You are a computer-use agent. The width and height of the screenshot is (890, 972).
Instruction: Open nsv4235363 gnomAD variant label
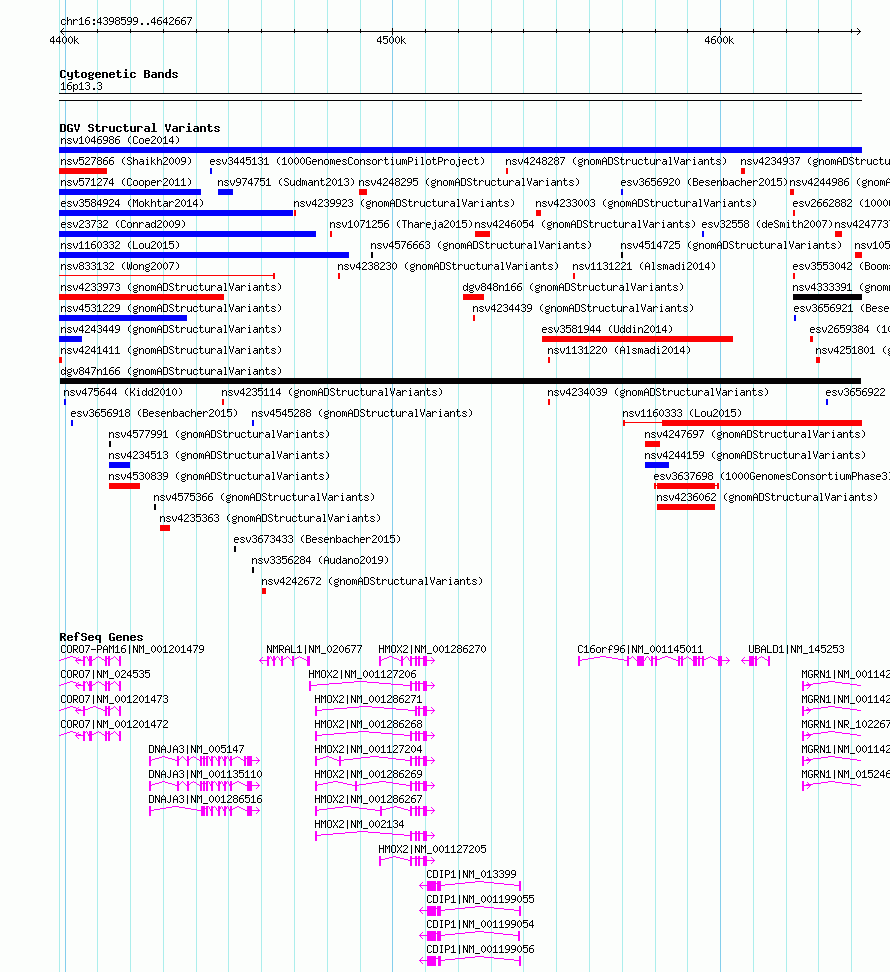tap(270, 518)
